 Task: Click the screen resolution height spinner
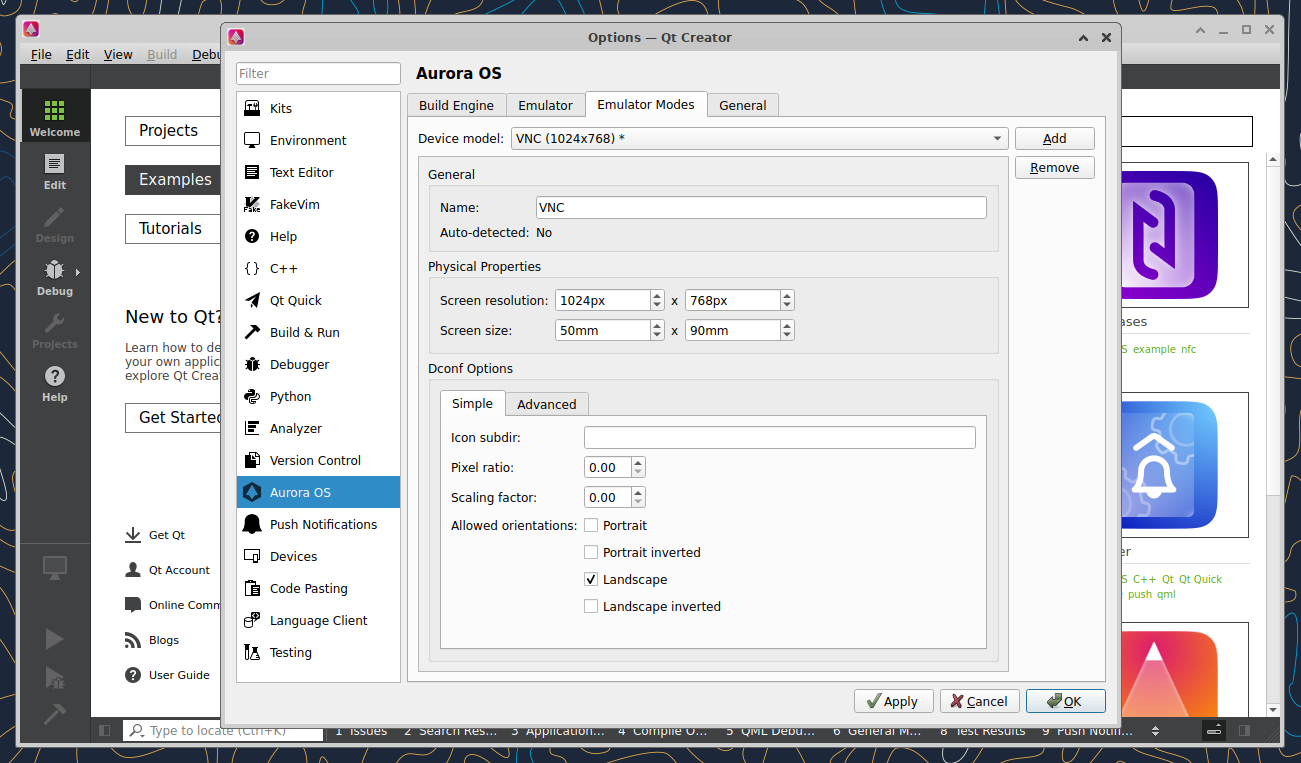[x=740, y=300]
